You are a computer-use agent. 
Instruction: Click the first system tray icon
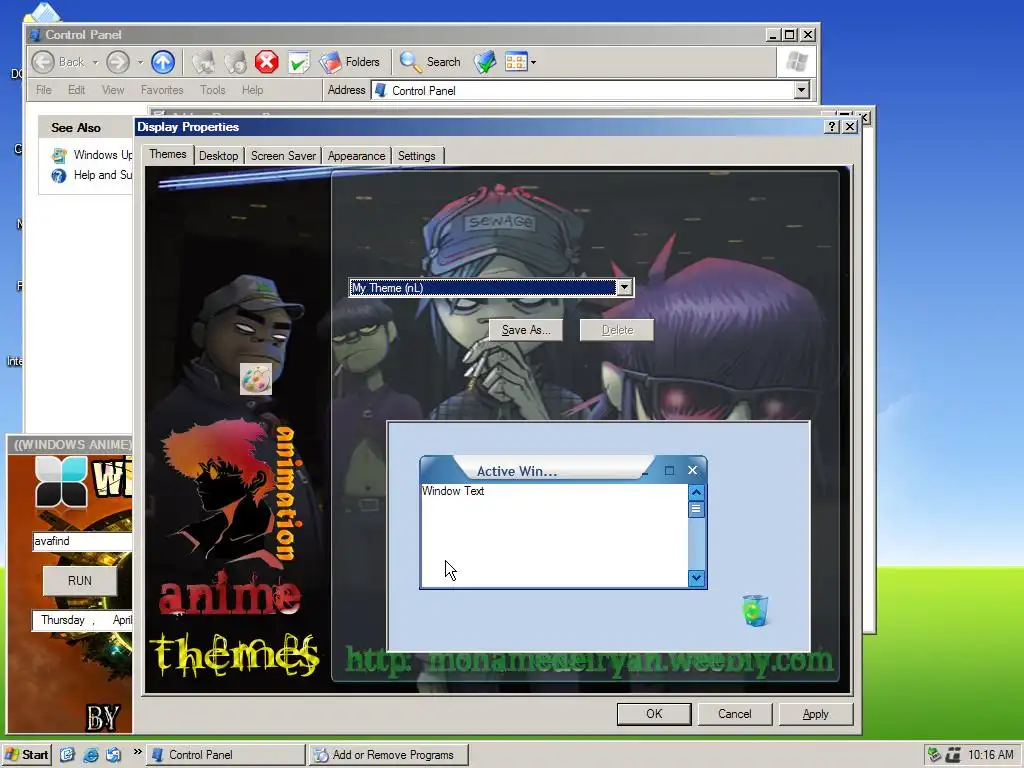tap(935, 755)
